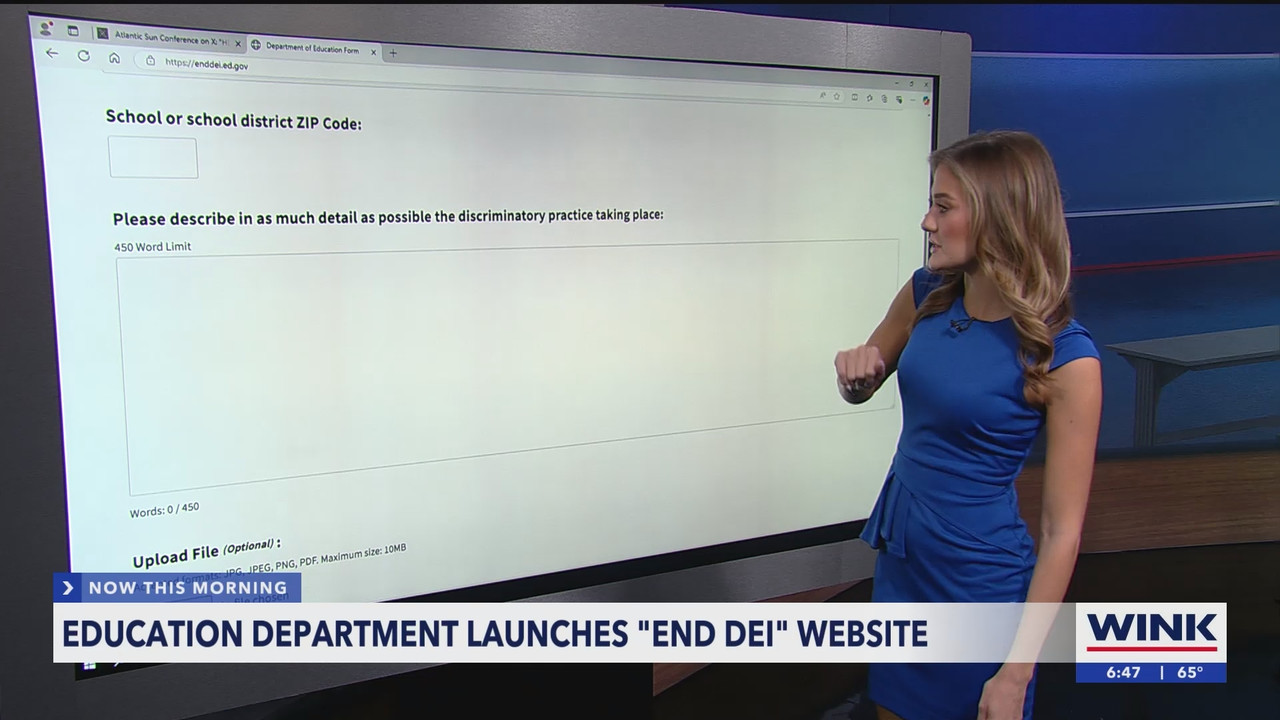The width and height of the screenshot is (1280, 720).
Task: Click the 'School or school district ZIP Code' label
Action: pyautogui.click(x=233, y=119)
